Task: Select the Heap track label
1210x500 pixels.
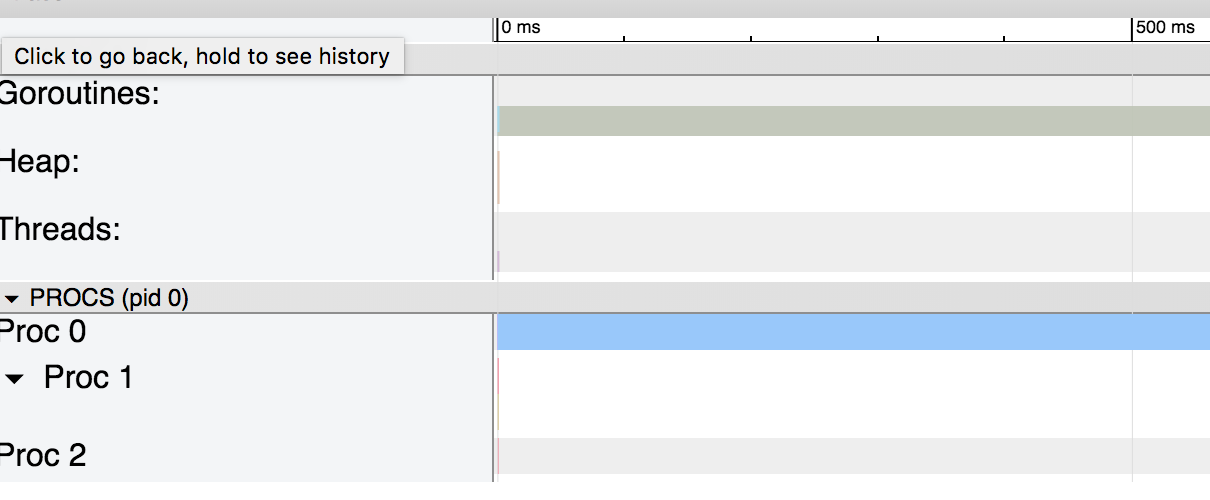Action: point(40,162)
